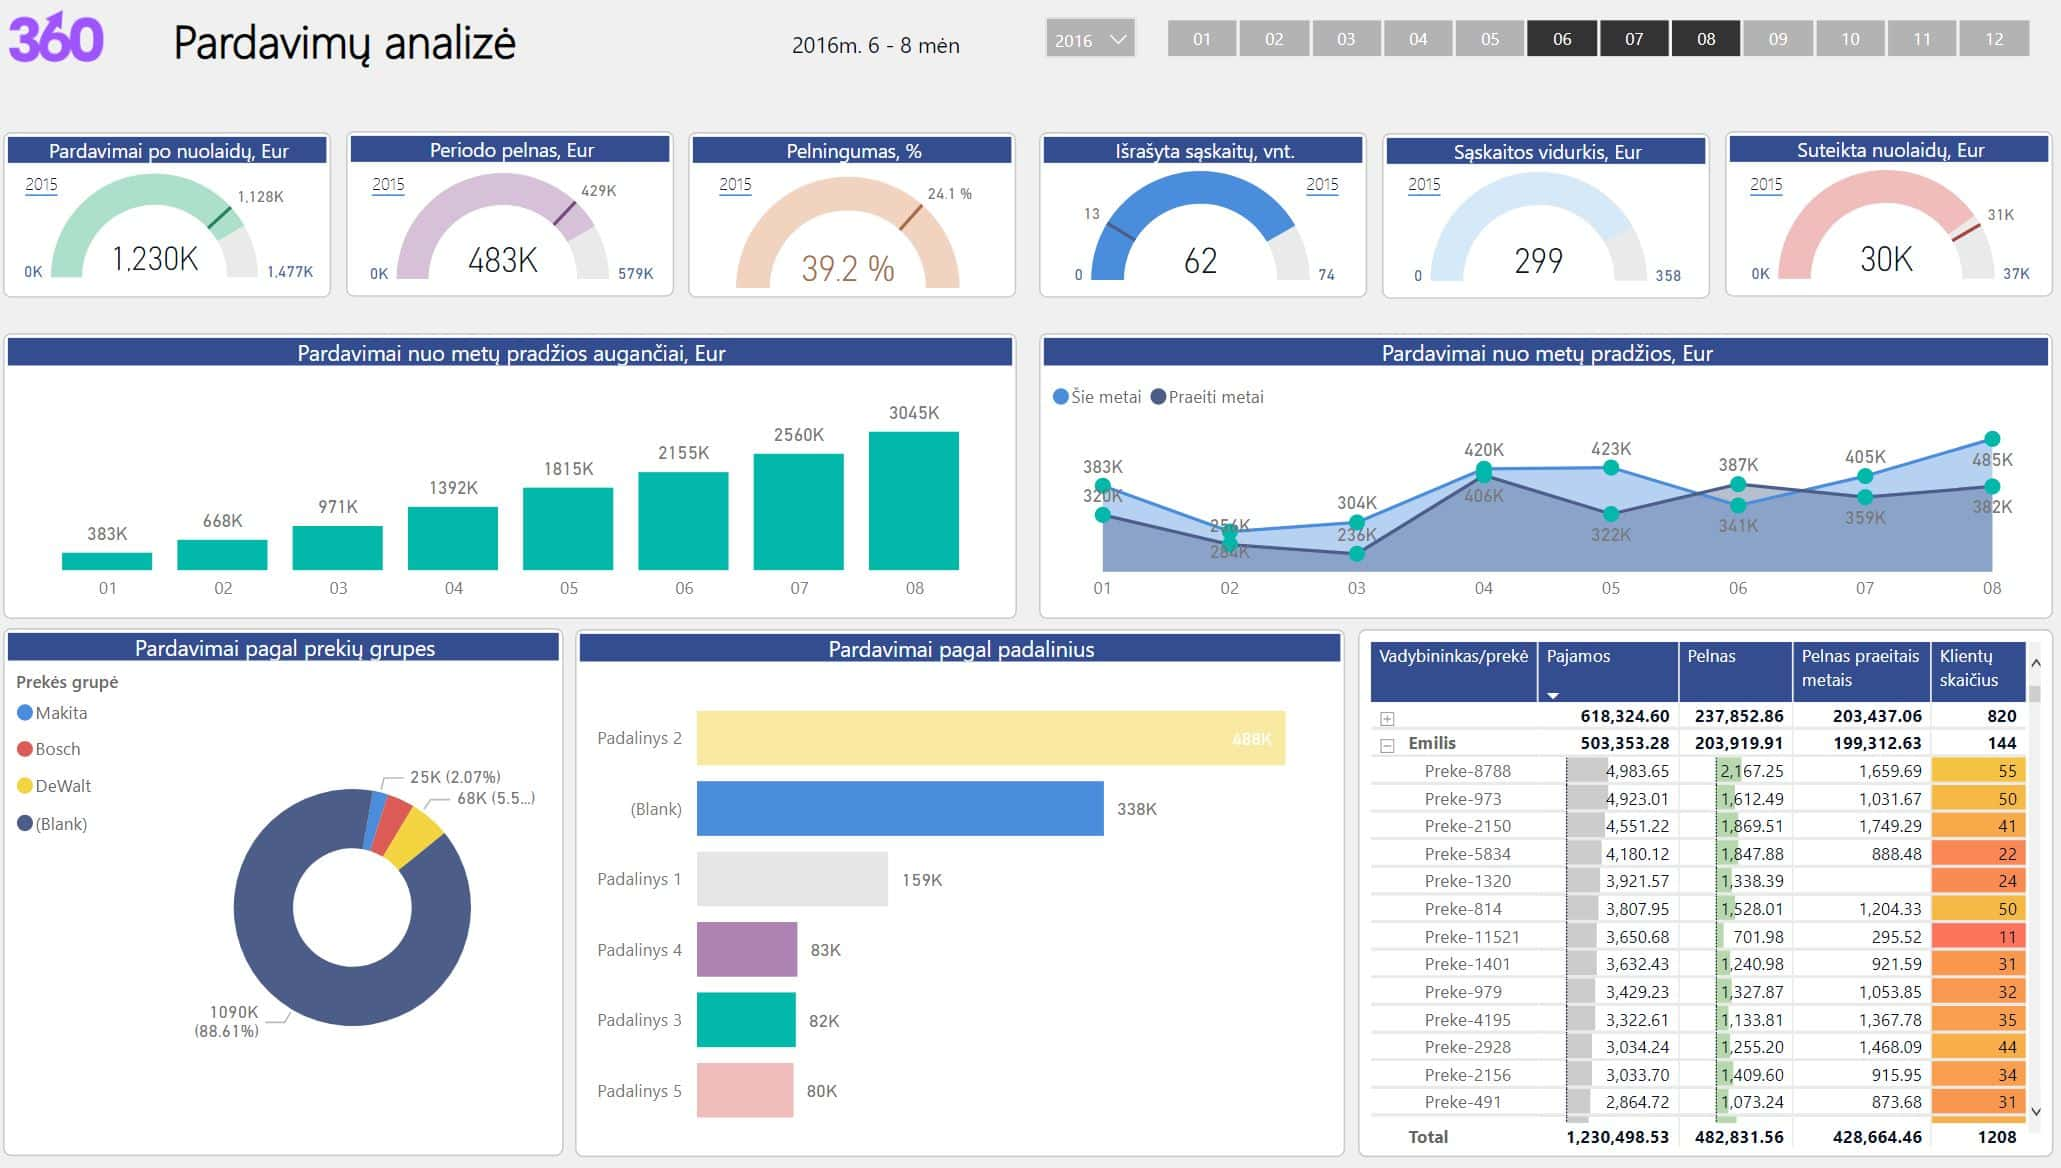Click the Praeiti metai legend marker
Viewport: 2061px width, 1168px height.
1158,397
